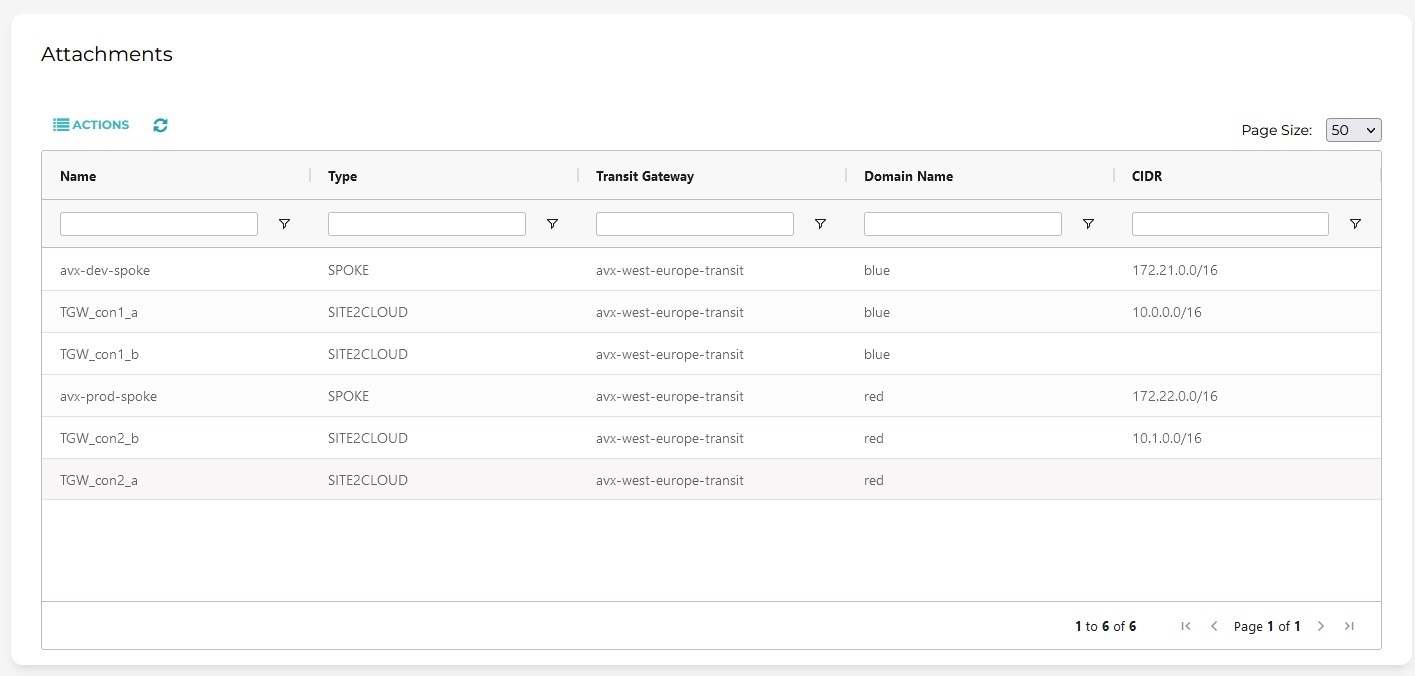Select the avx-prod-spoke row name
This screenshot has width=1415, height=676.
tap(108, 396)
